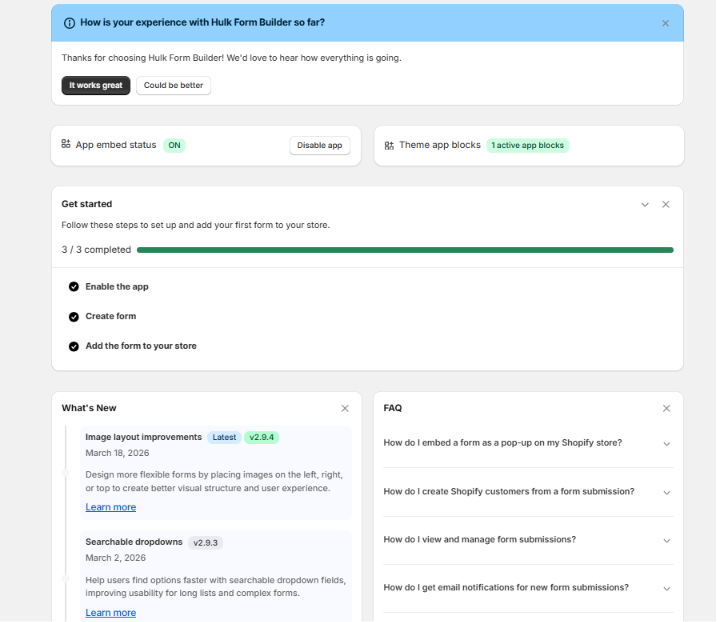Image resolution: width=717 pixels, height=622 pixels.
Task: Open the 'Enable the app' step
Action: point(117,287)
